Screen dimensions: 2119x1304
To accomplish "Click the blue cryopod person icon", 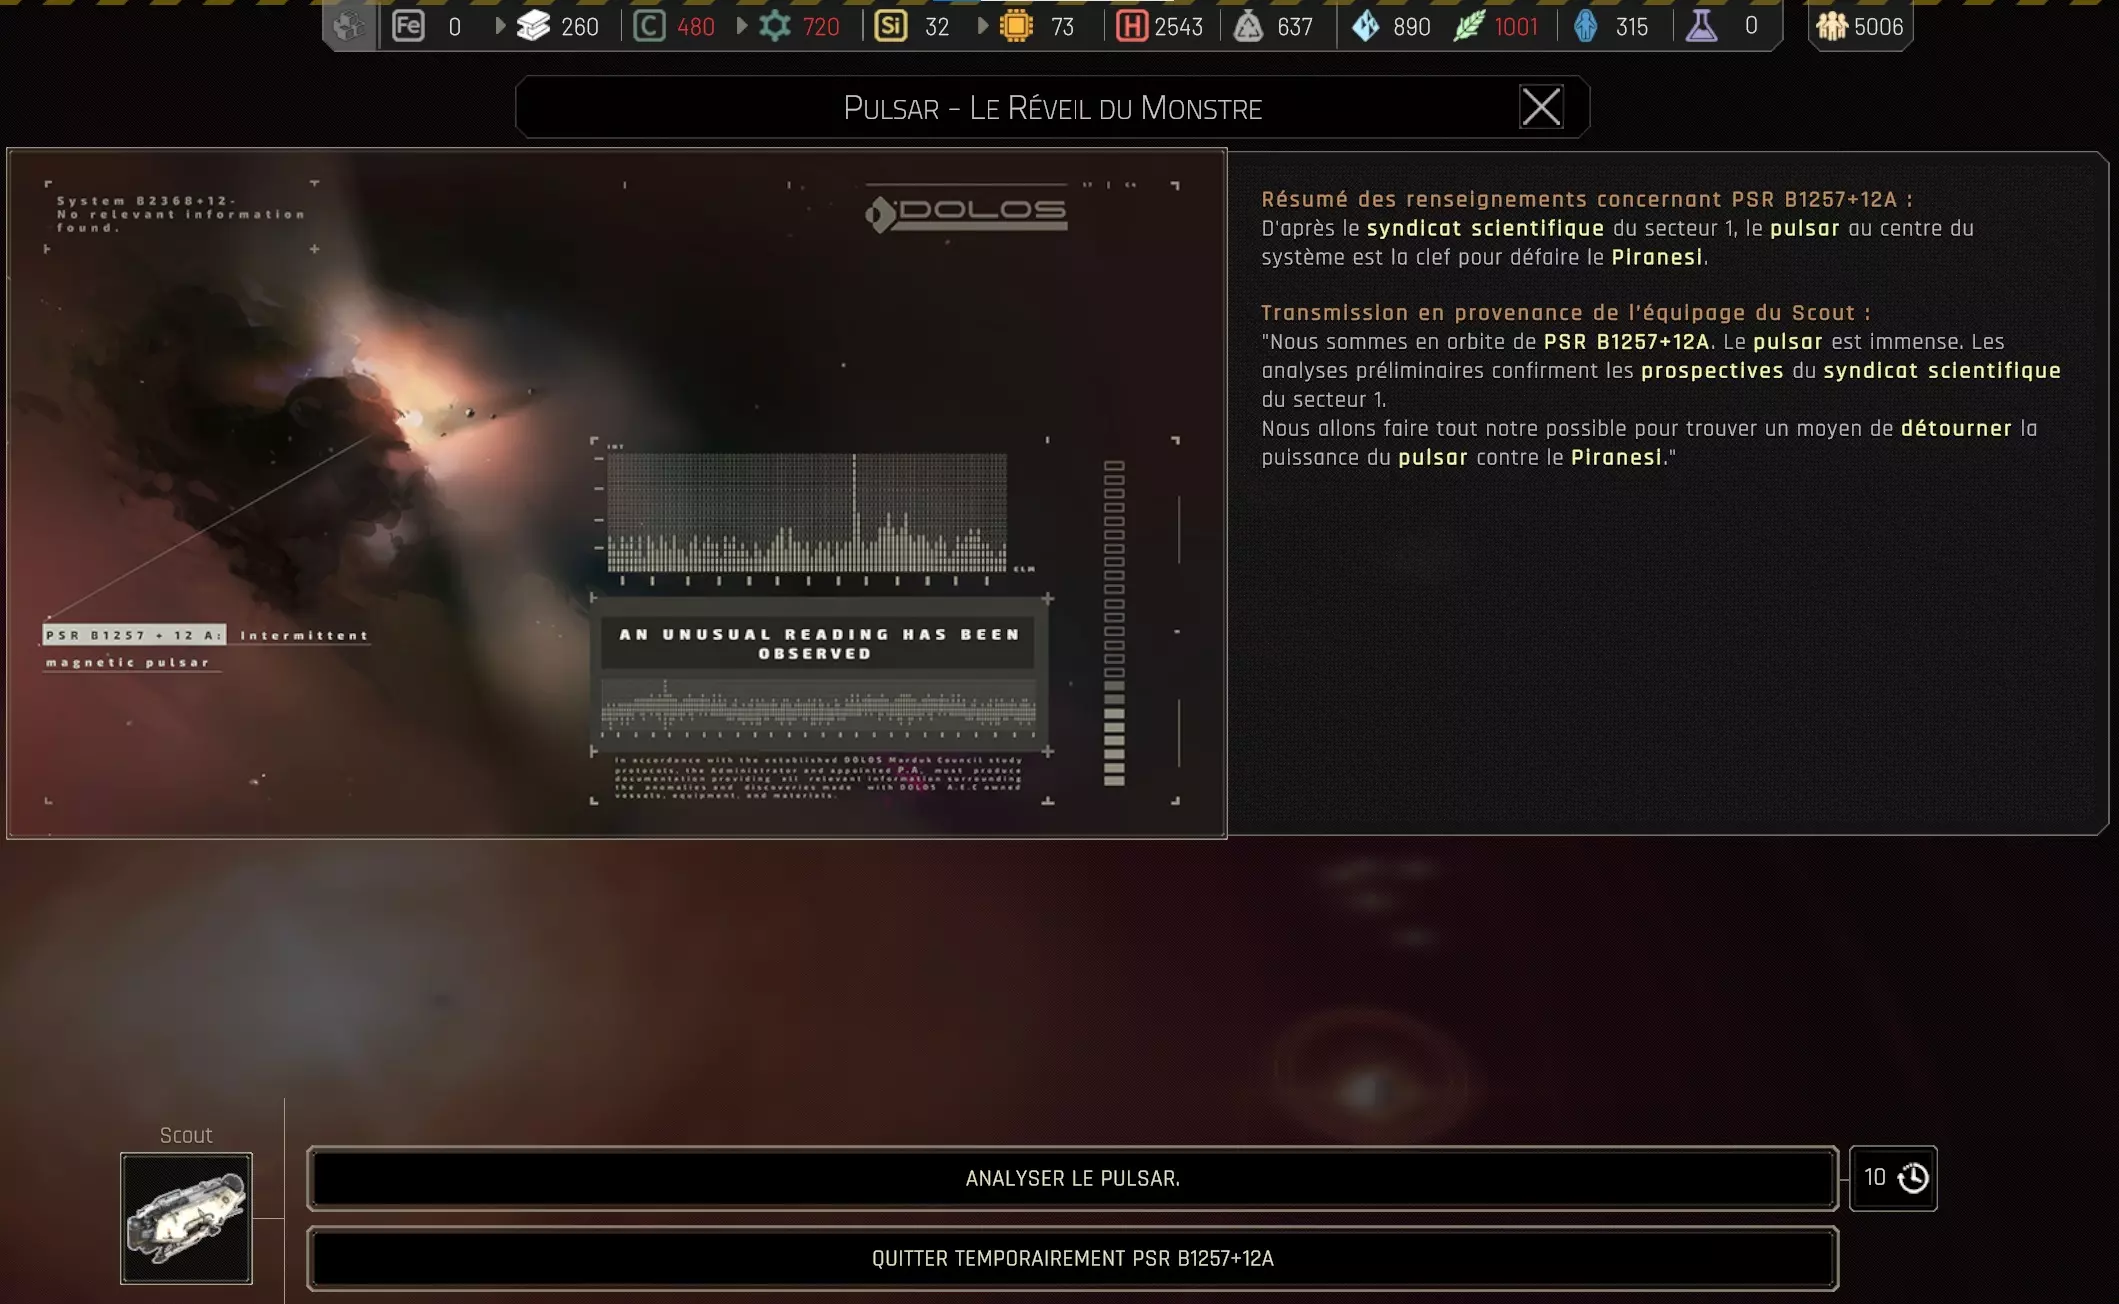I will click(1586, 26).
